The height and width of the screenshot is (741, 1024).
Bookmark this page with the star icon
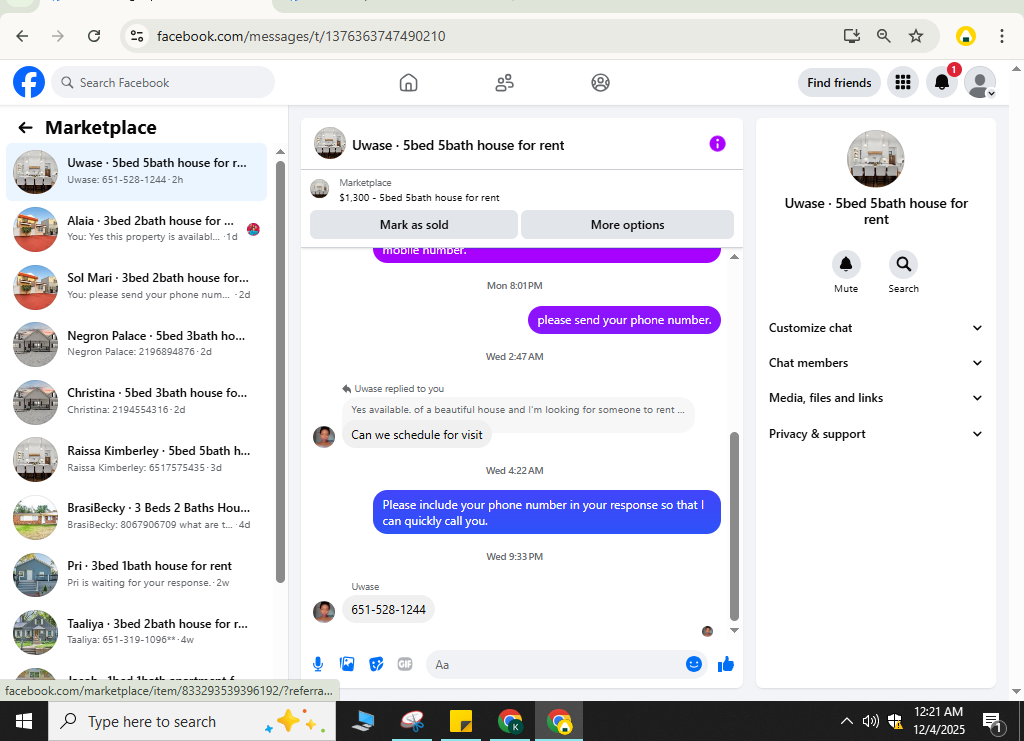click(x=916, y=36)
